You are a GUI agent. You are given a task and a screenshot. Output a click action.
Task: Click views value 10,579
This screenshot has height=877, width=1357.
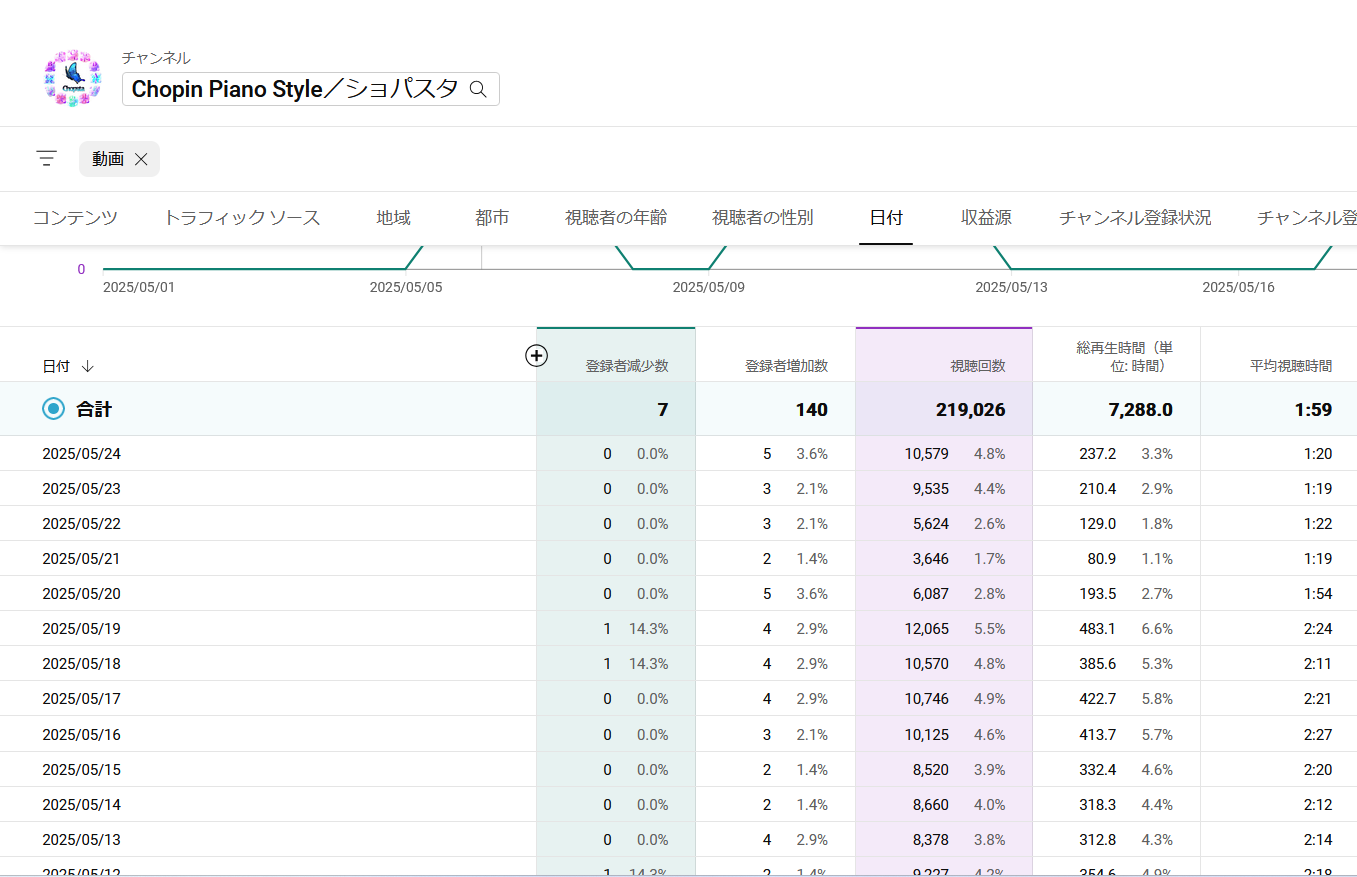click(x=927, y=454)
